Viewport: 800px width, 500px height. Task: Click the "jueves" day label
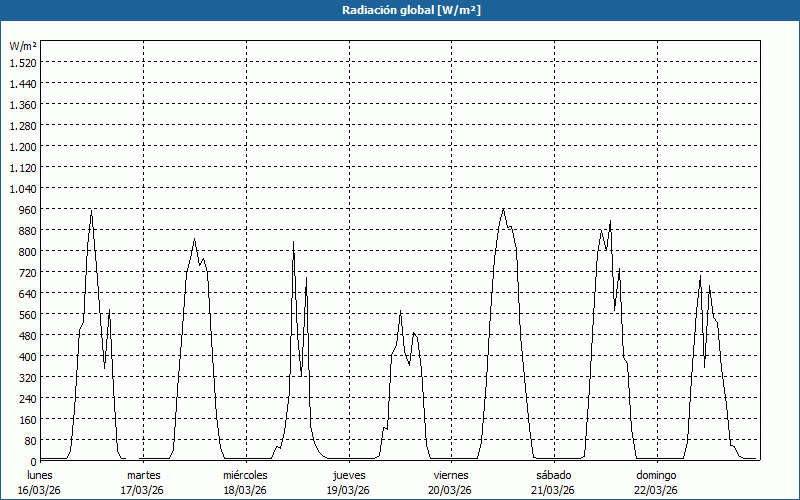pyautogui.click(x=349, y=474)
